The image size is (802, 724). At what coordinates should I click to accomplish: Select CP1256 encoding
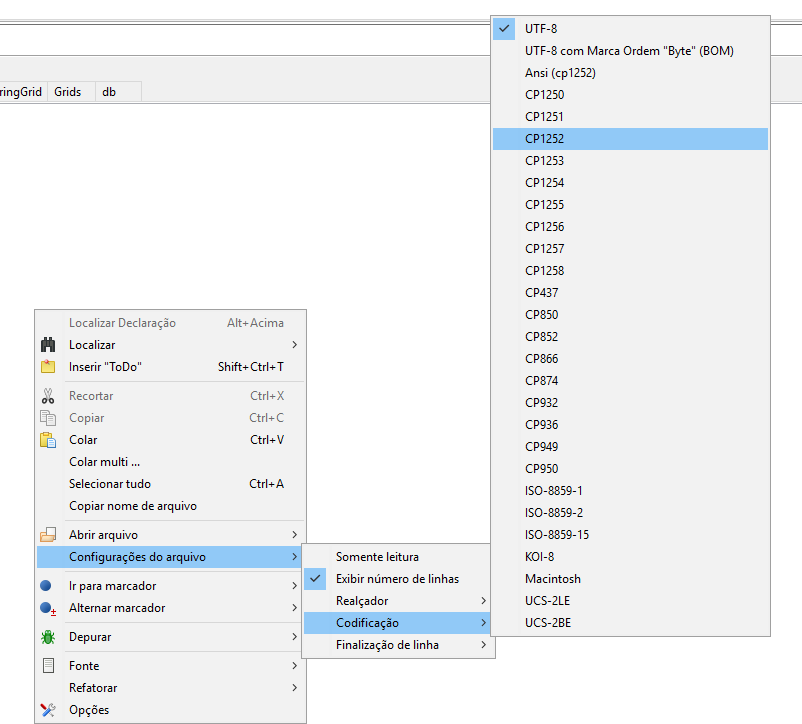click(630, 227)
